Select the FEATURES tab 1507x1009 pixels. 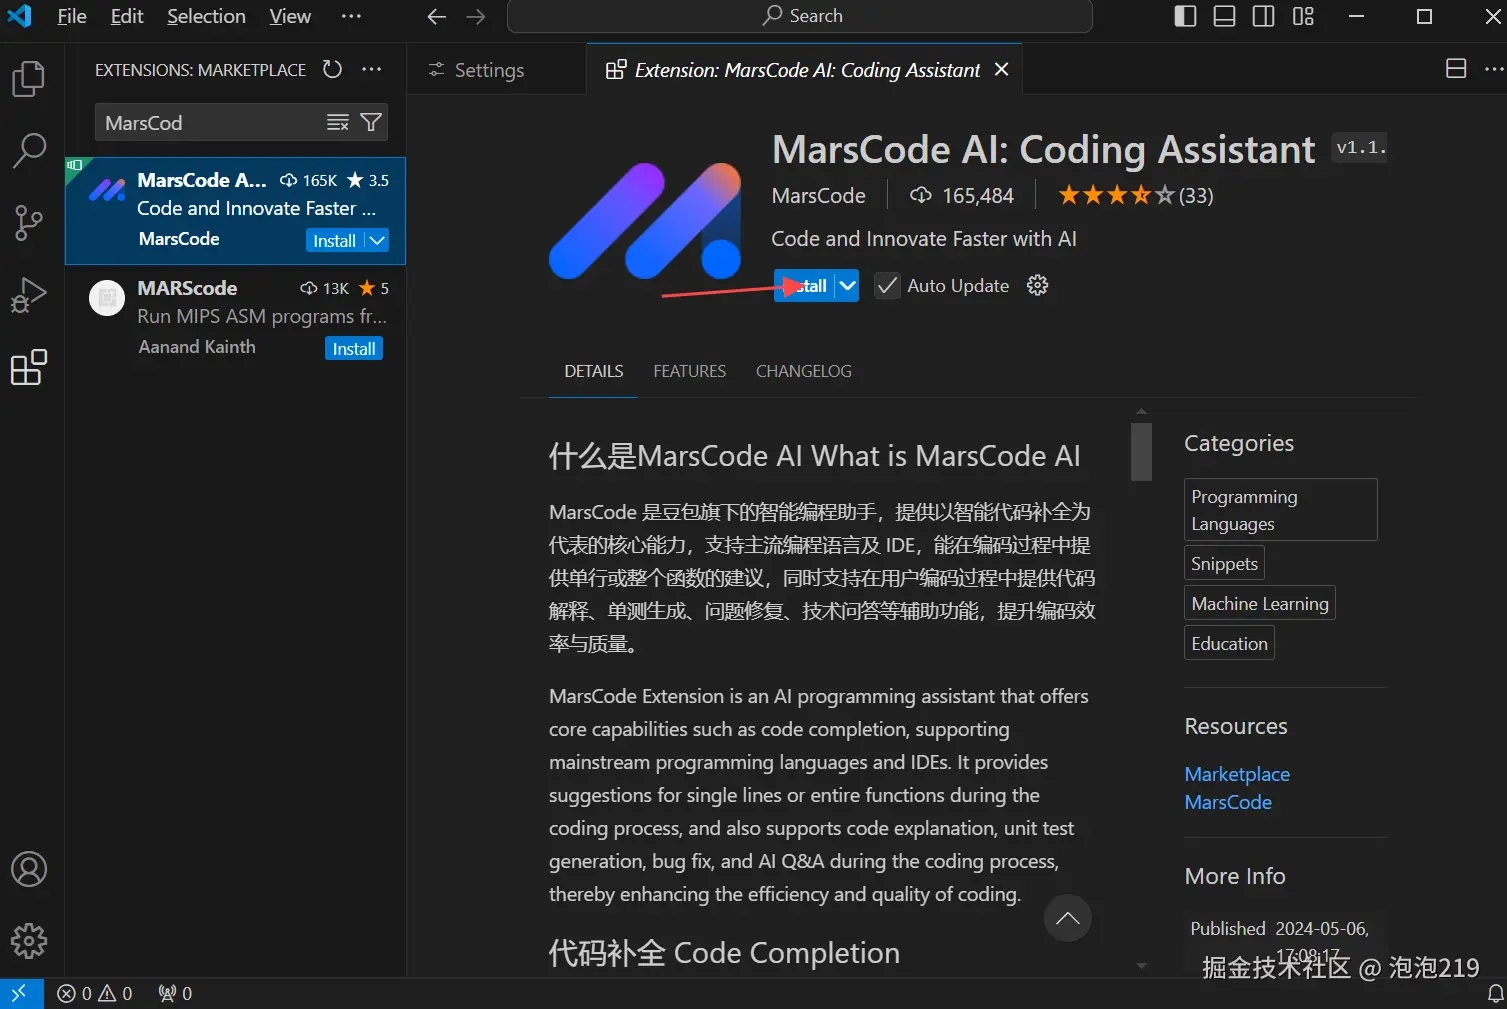pyautogui.click(x=689, y=371)
